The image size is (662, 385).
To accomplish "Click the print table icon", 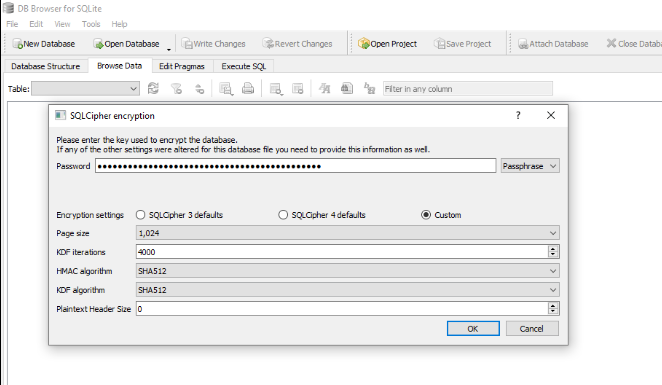I will pyautogui.click(x=248, y=89).
